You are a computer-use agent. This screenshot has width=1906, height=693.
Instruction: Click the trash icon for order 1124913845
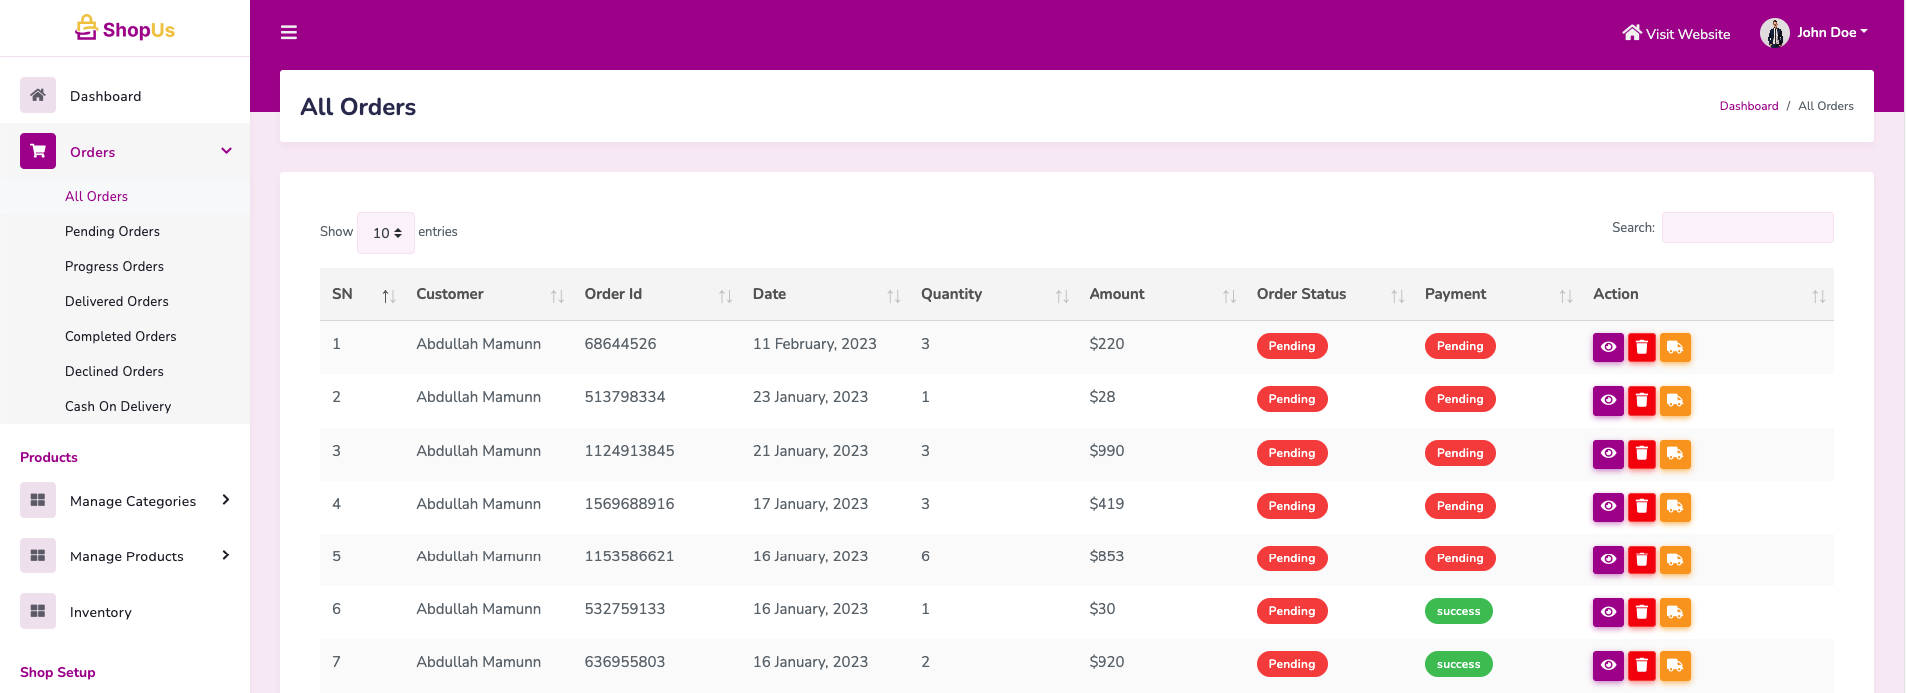pyautogui.click(x=1641, y=454)
